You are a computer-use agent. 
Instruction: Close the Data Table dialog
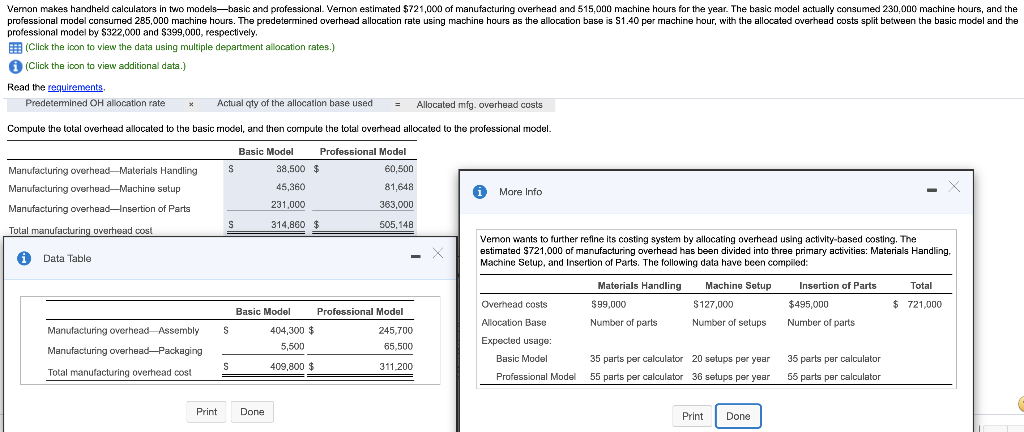tap(437, 253)
